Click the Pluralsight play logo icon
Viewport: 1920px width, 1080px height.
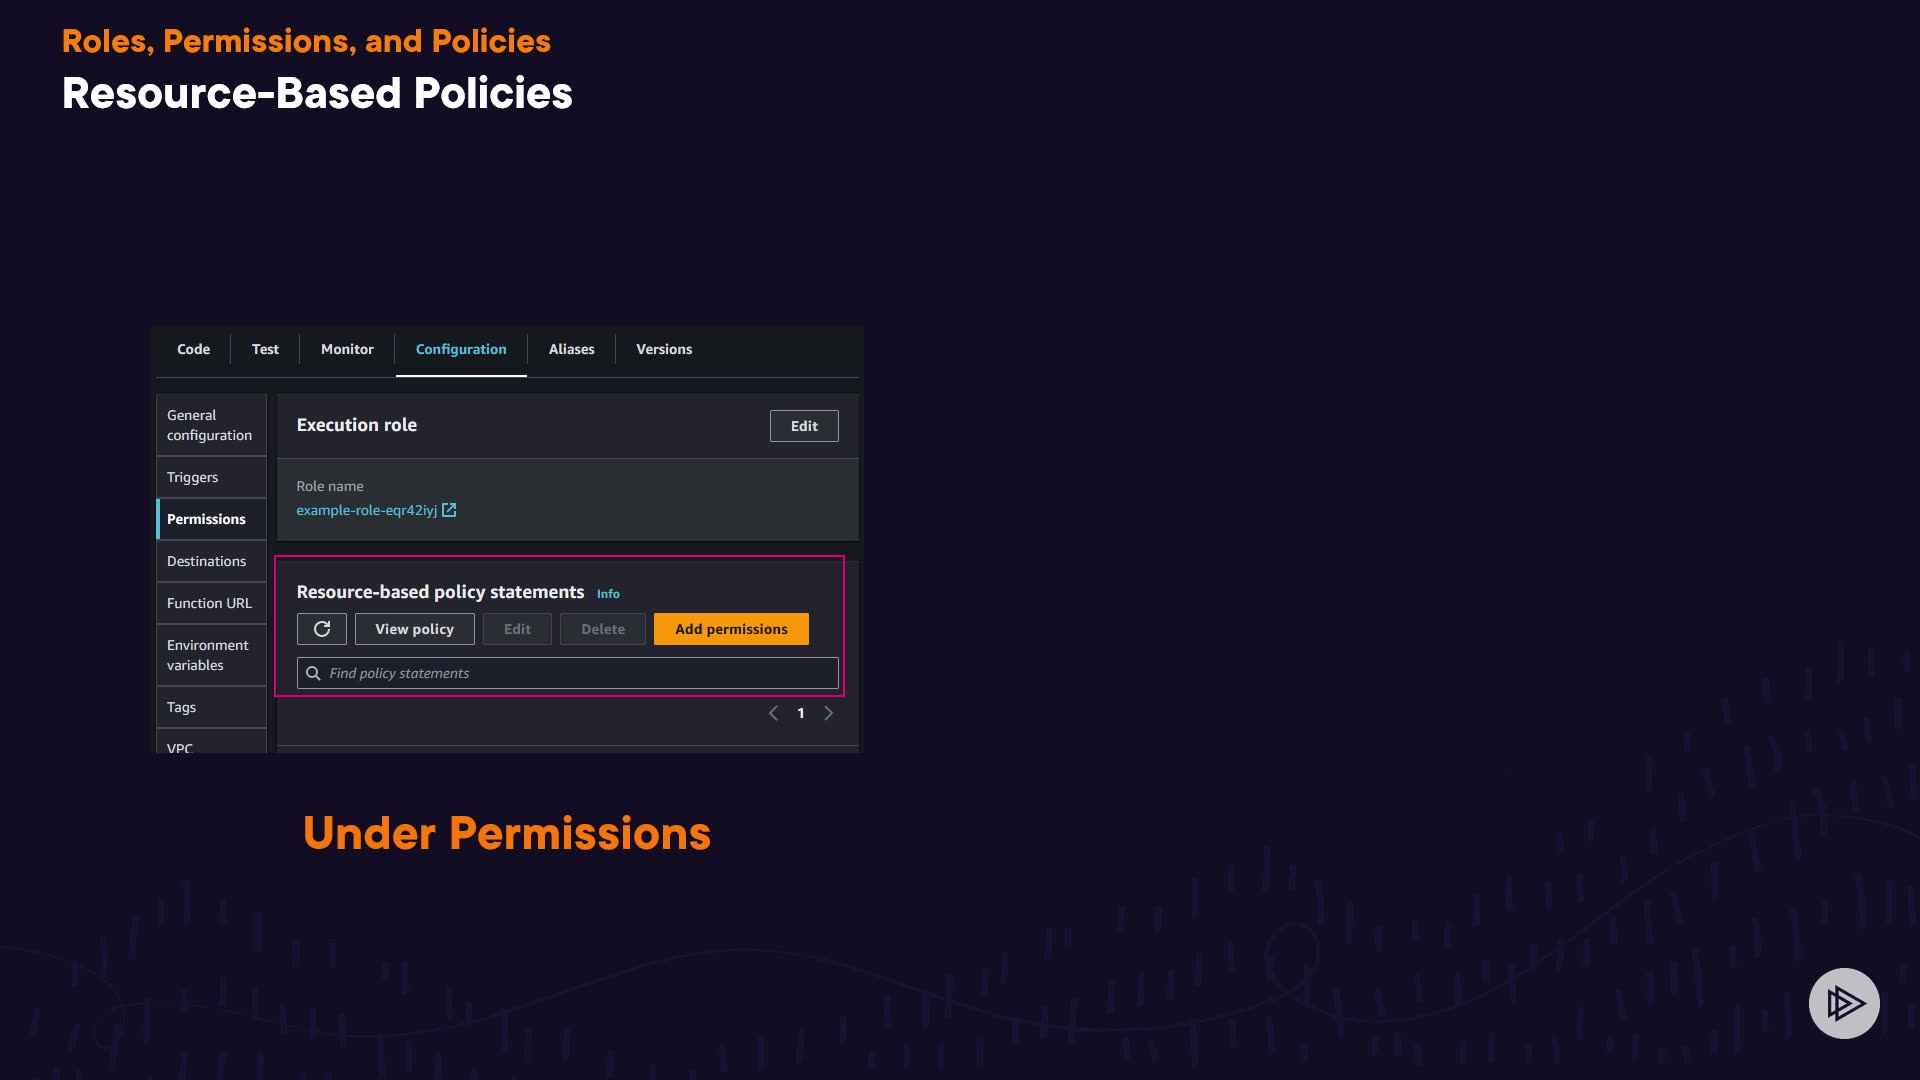(1844, 1003)
